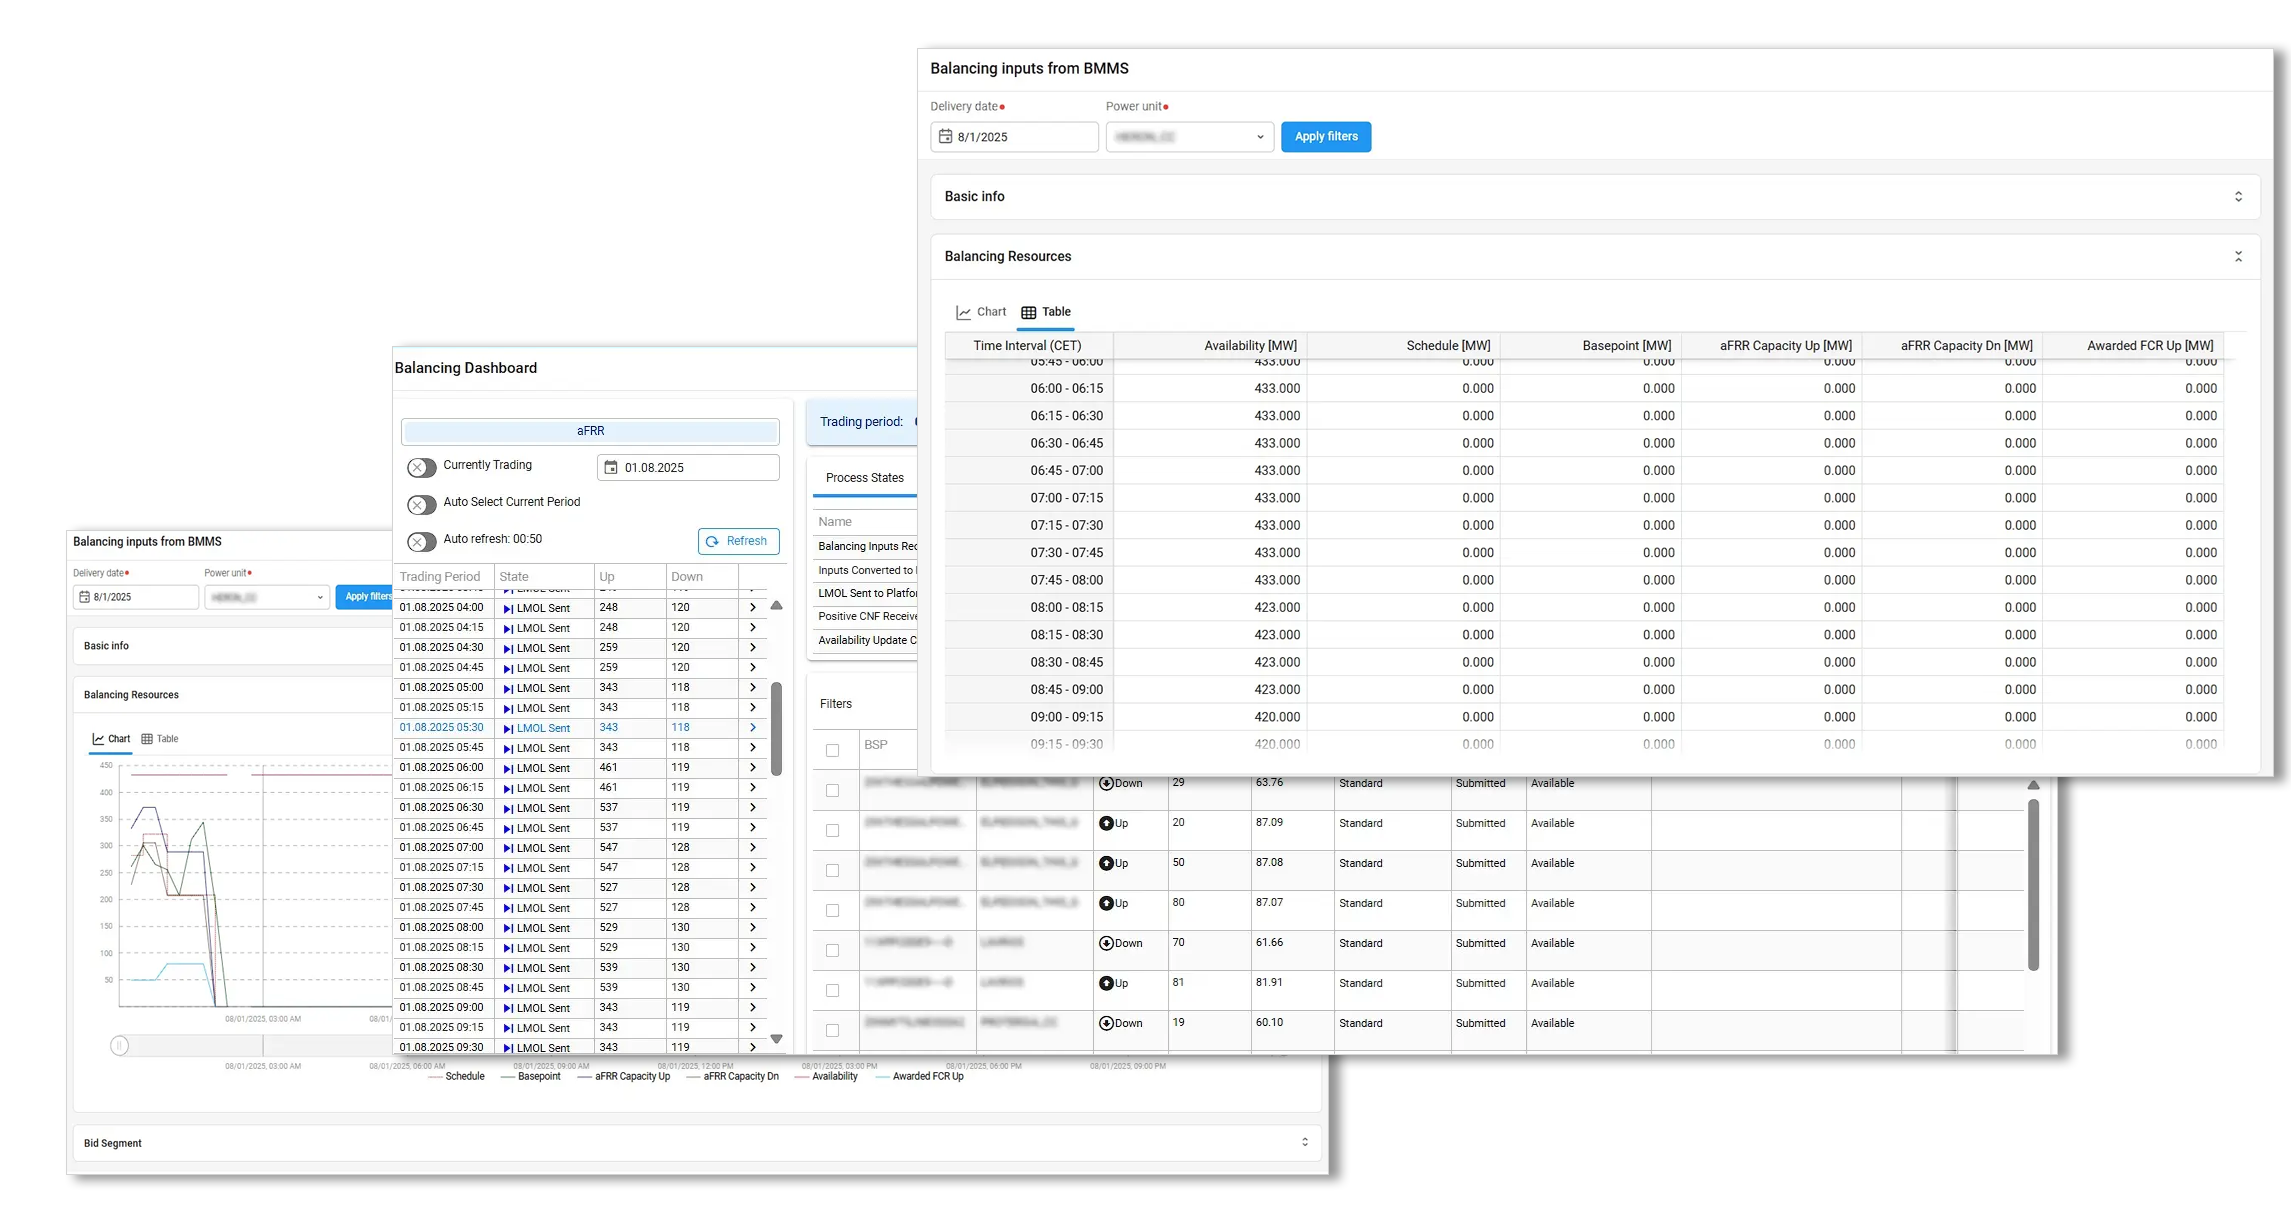Toggle the Auto refresh switch
The width and height of the screenshot is (2291, 1206).
click(x=421, y=541)
